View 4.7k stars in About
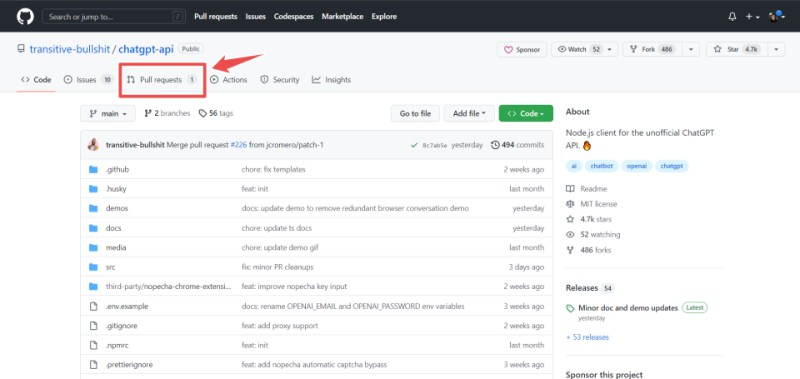The image size is (800, 379). [589, 219]
